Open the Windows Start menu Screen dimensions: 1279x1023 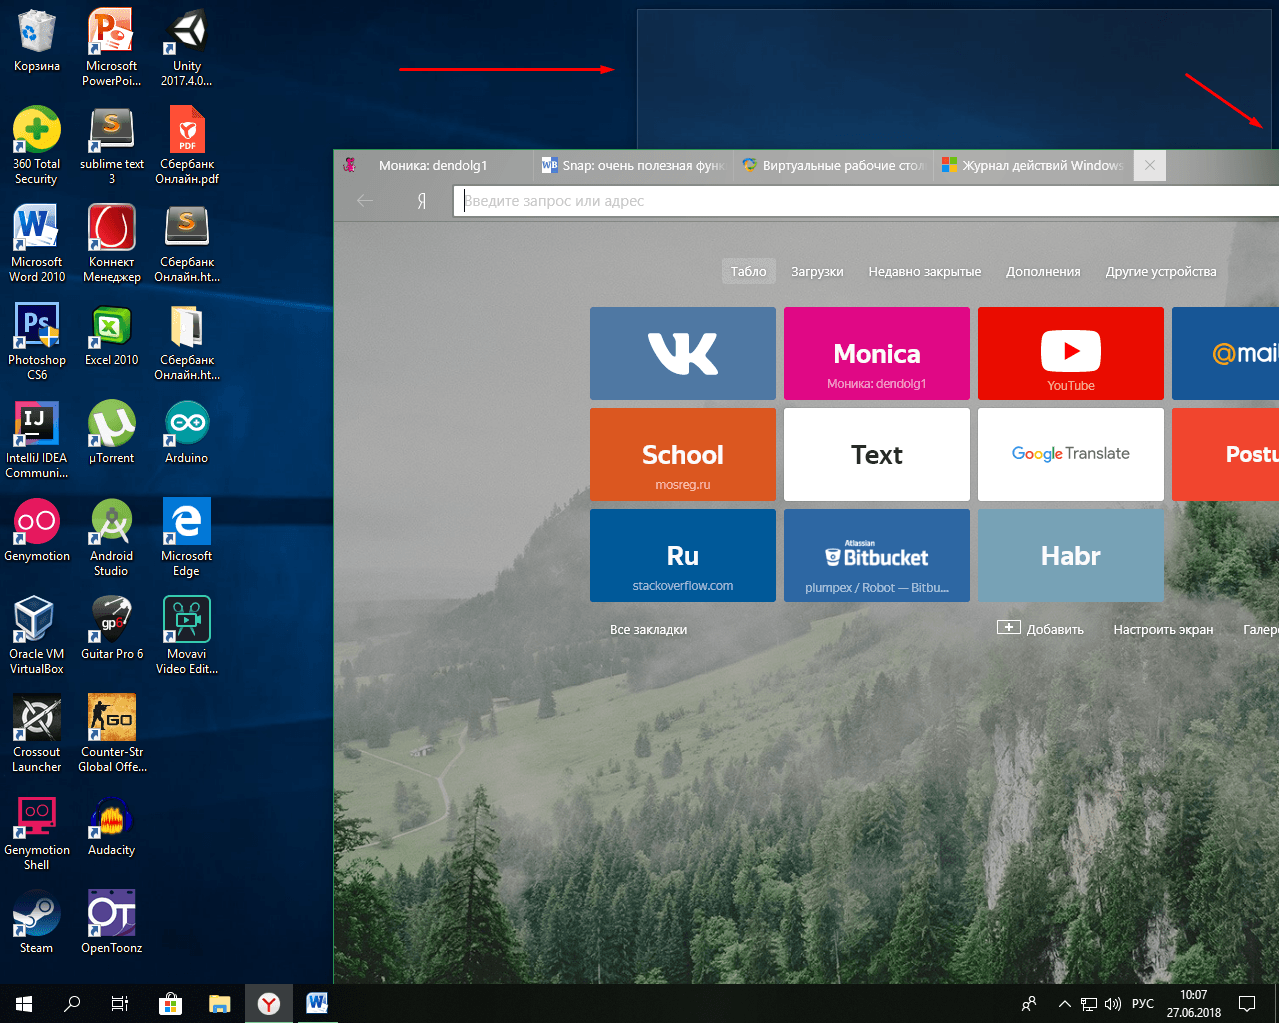click(x=24, y=1003)
